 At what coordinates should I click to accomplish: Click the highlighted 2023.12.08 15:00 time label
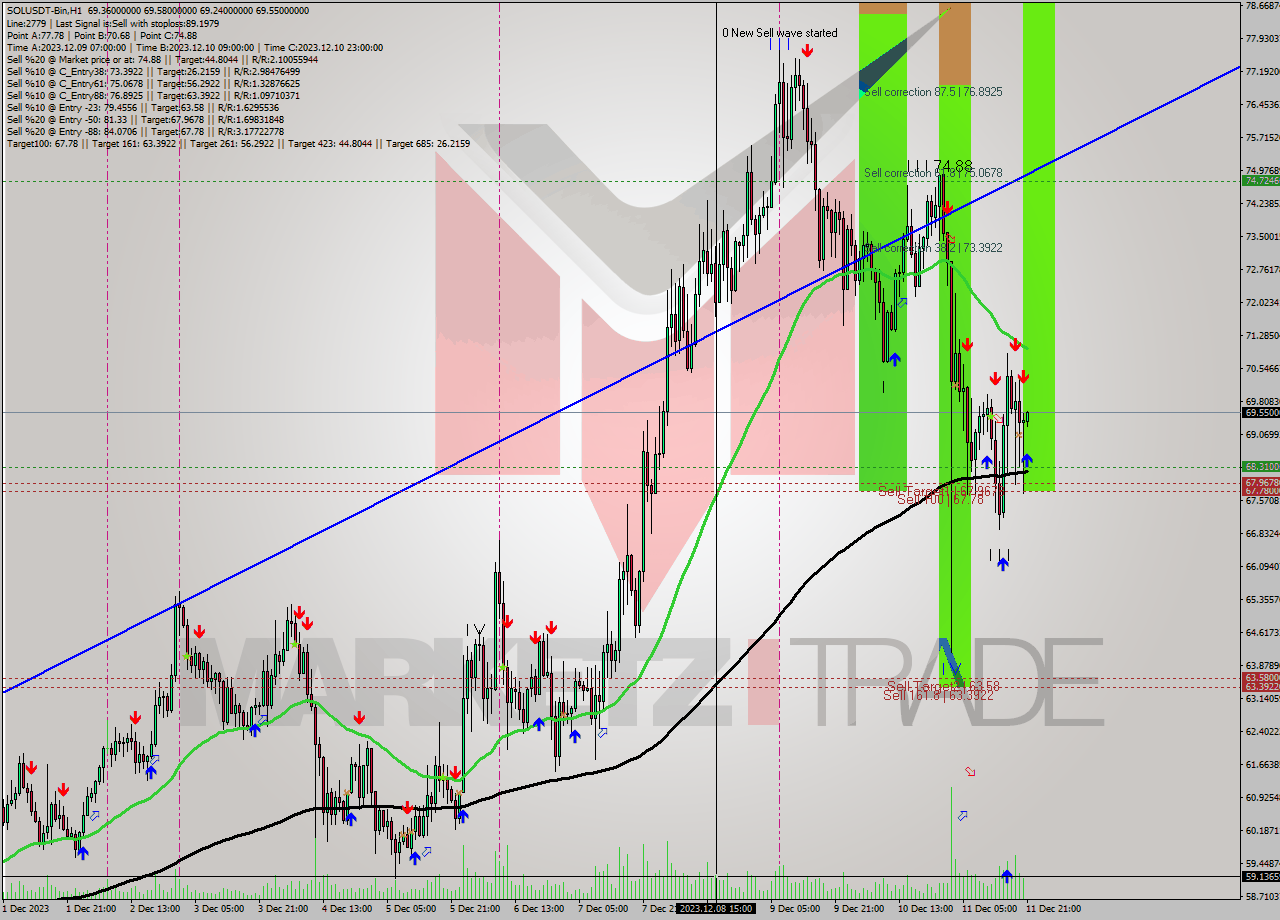(715, 909)
